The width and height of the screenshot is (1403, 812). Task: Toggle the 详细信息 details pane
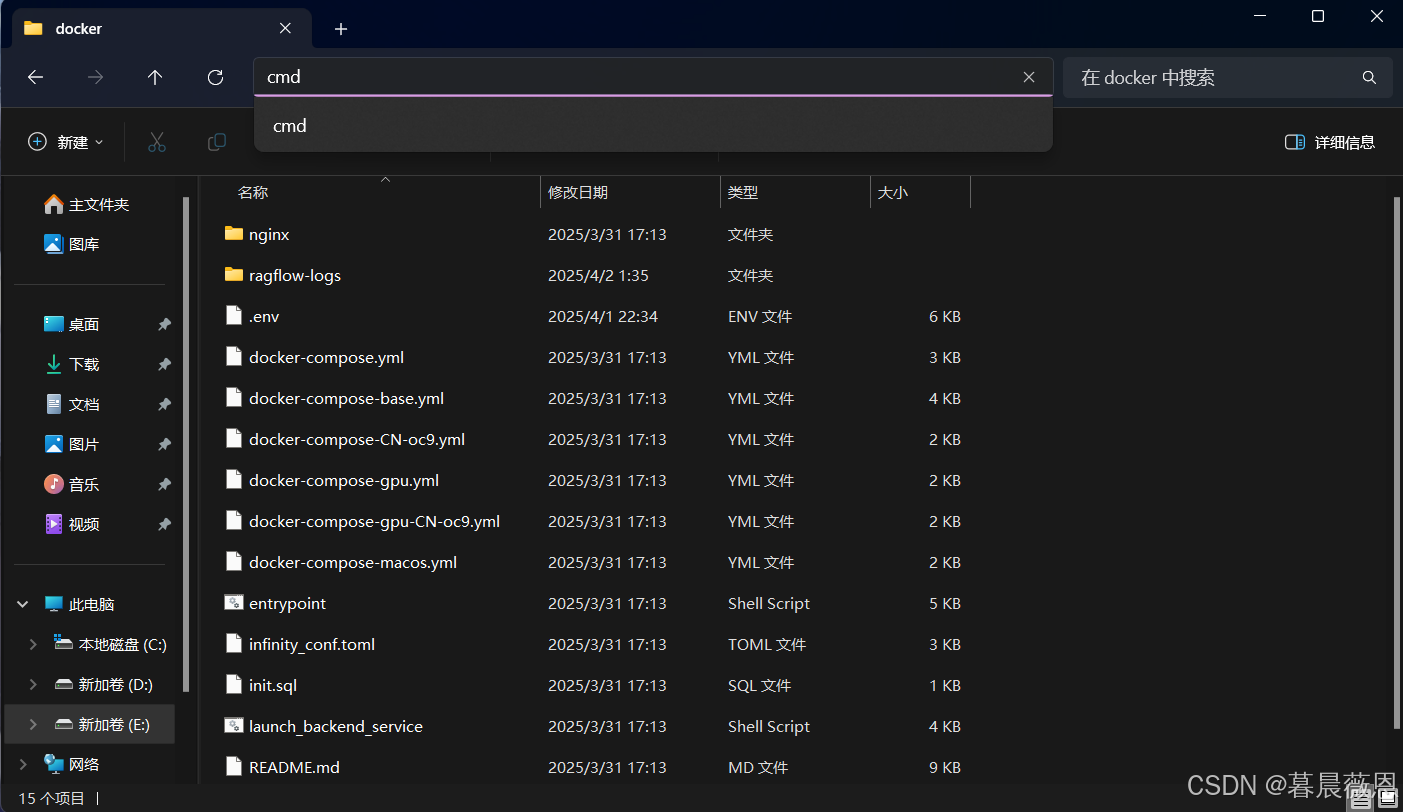(x=1330, y=141)
